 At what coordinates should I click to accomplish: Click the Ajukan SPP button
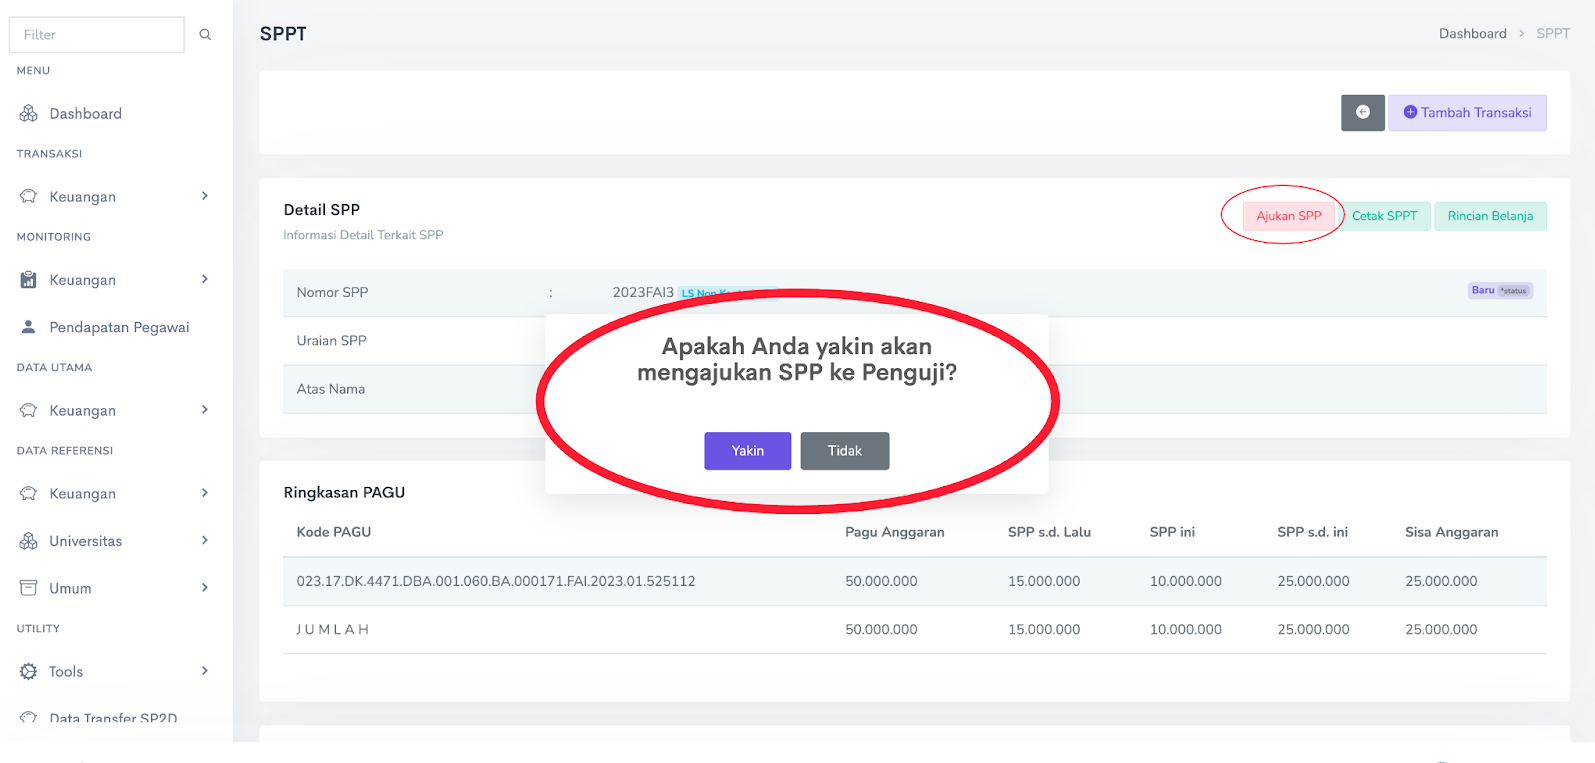click(x=1288, y=216)
